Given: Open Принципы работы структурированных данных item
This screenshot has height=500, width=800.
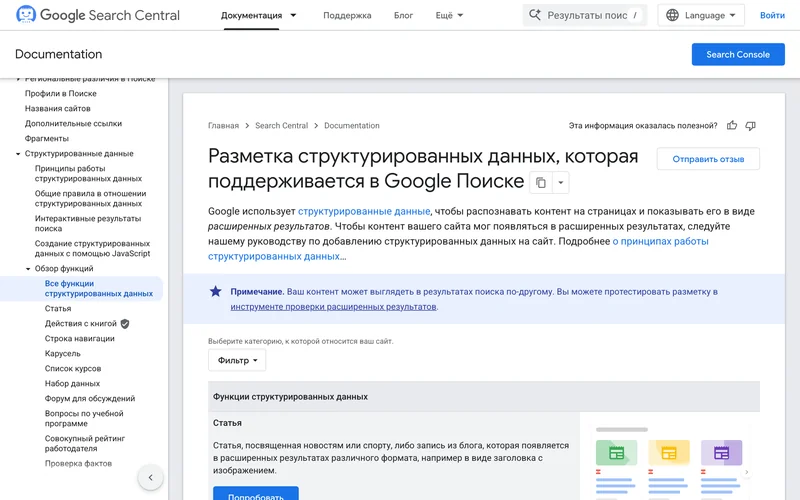Looking at the screenshot, I should click(88, 173).
